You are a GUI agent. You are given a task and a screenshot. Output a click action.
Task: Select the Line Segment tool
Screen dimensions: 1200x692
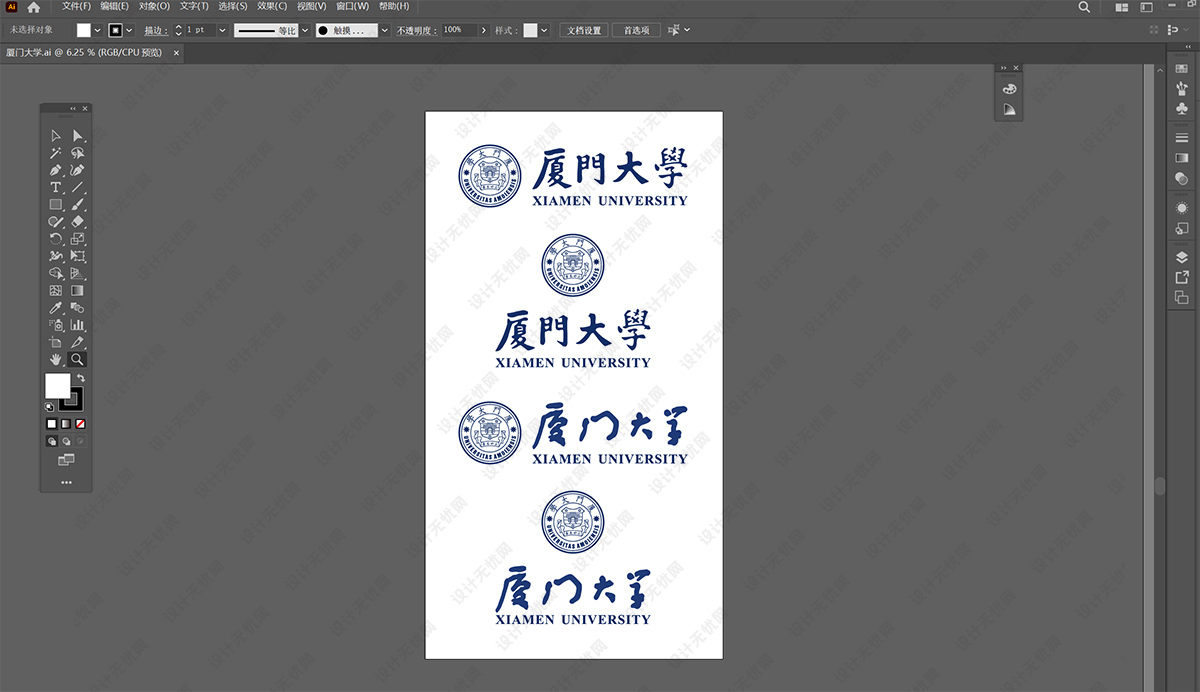point(78,187)
